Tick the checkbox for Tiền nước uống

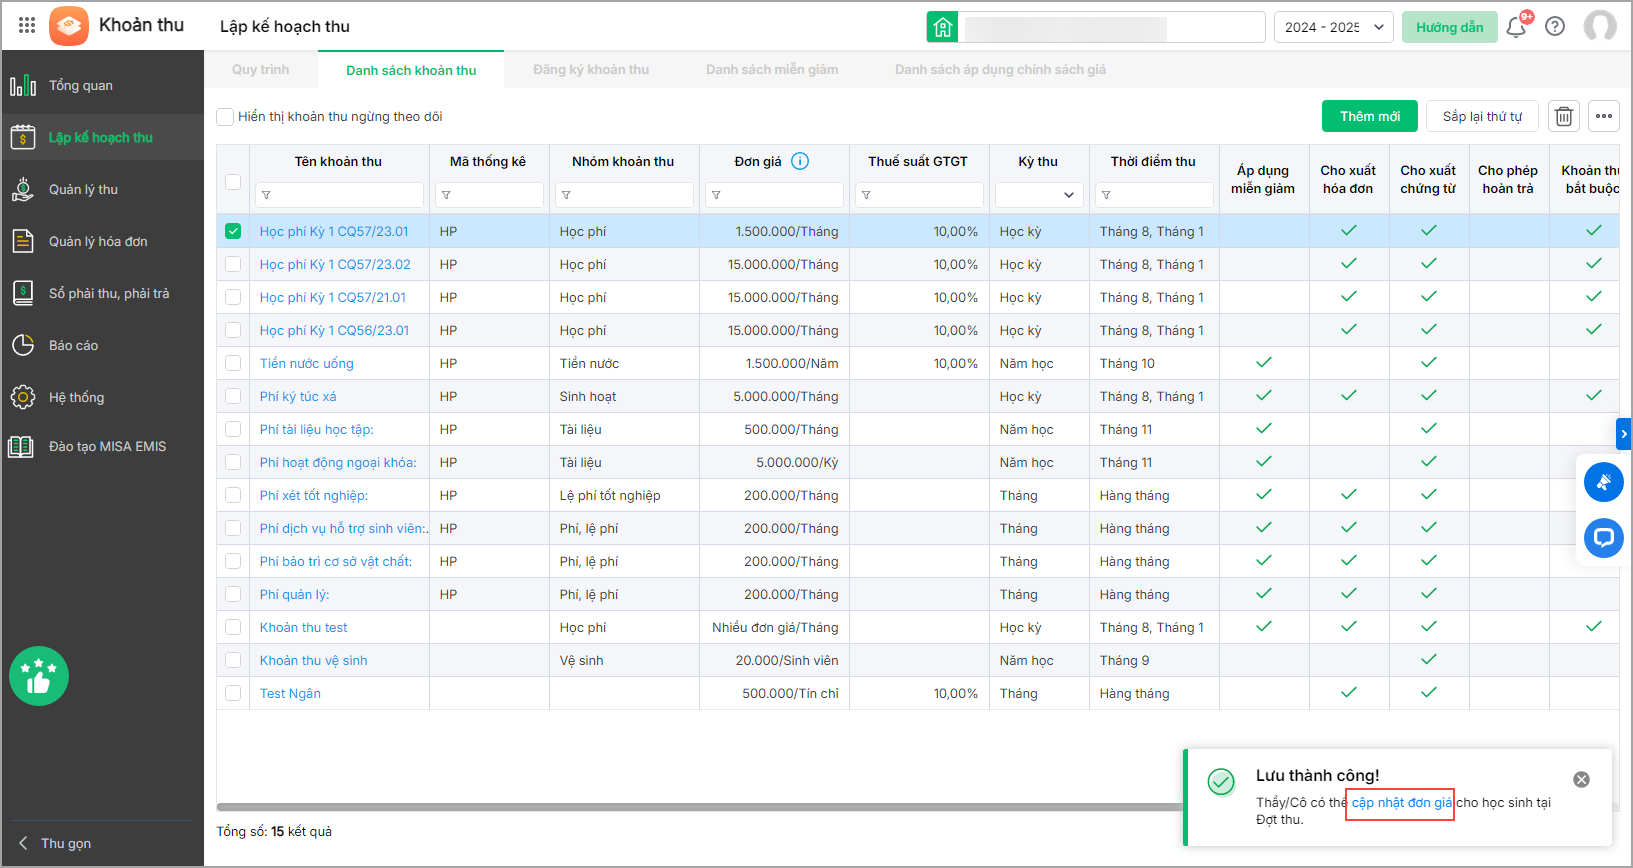pyautogui.click(x=233, y=363)
